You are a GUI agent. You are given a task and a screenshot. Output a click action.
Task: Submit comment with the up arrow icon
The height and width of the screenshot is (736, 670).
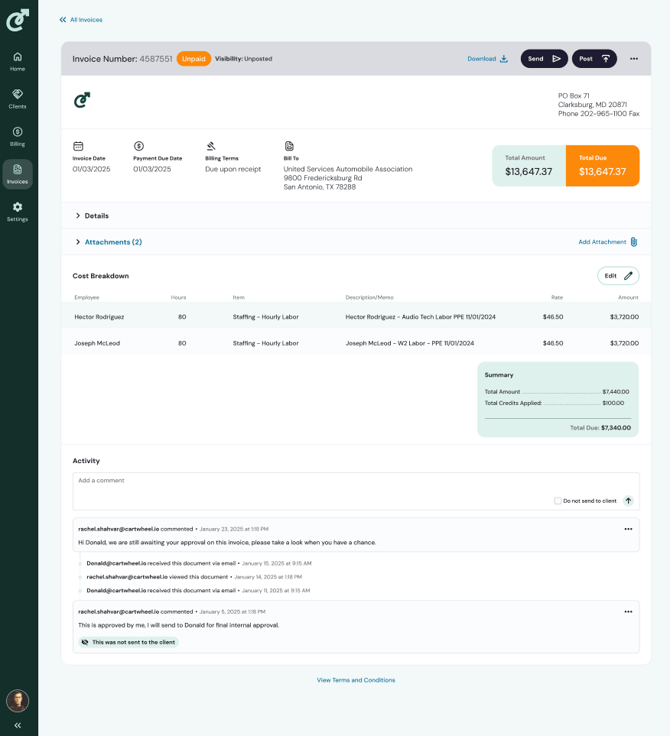coord(628,501)
